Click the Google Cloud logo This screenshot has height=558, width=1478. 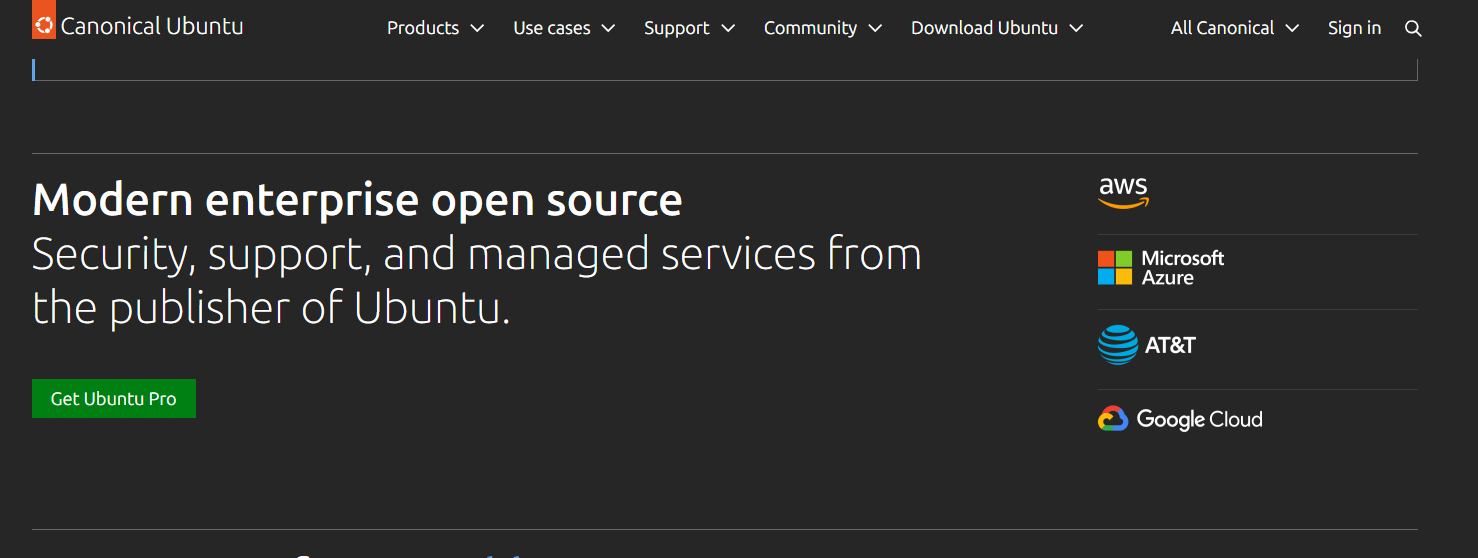coord(1180,419)
